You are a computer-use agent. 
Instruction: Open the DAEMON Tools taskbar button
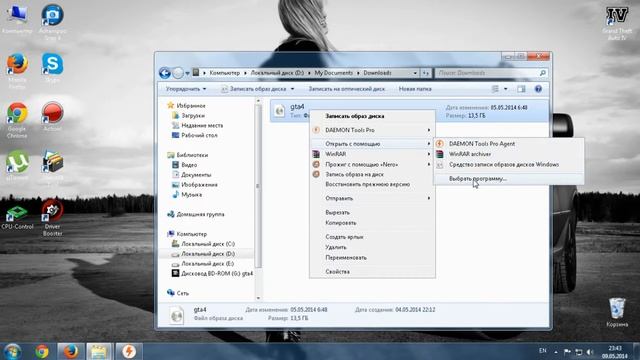coord(129,351)
